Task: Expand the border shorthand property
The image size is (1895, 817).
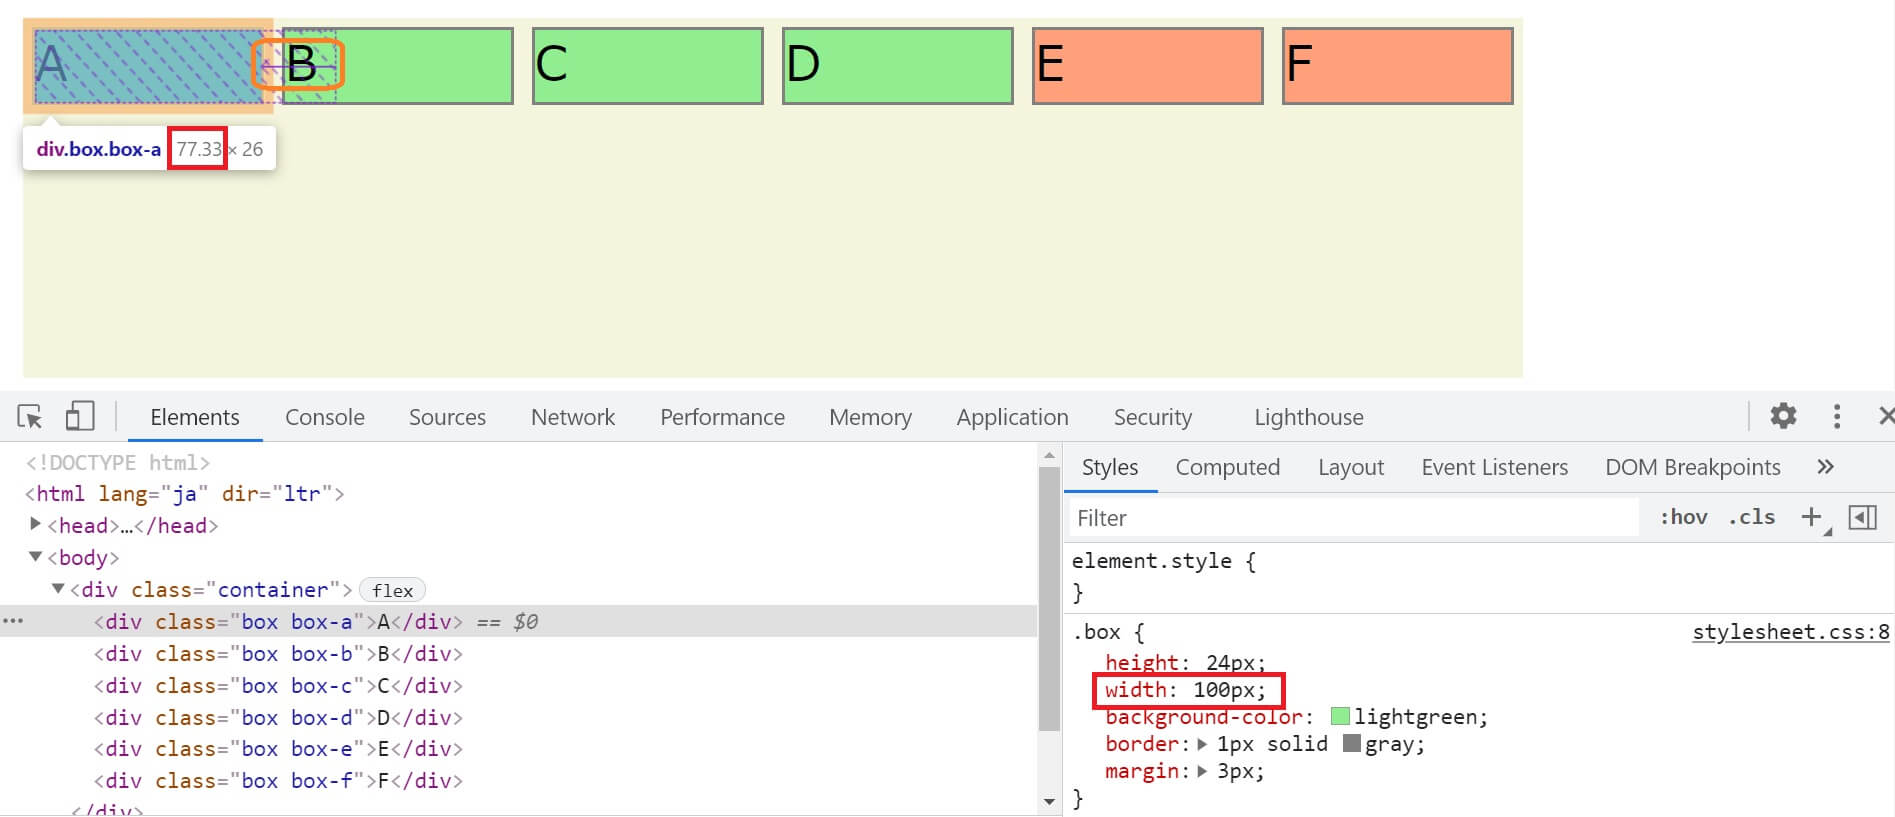Action: click(x=1202, y=744)
